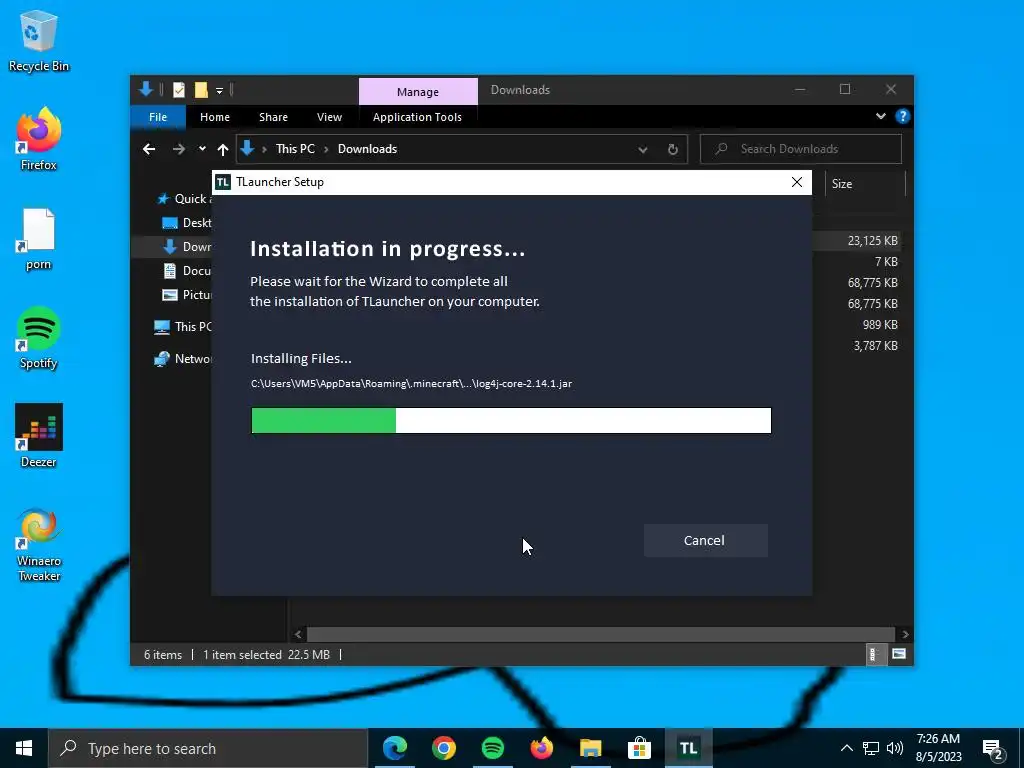Select This PC in navigation pane
Screen dimensions: 1024x768
pos(182,327)
